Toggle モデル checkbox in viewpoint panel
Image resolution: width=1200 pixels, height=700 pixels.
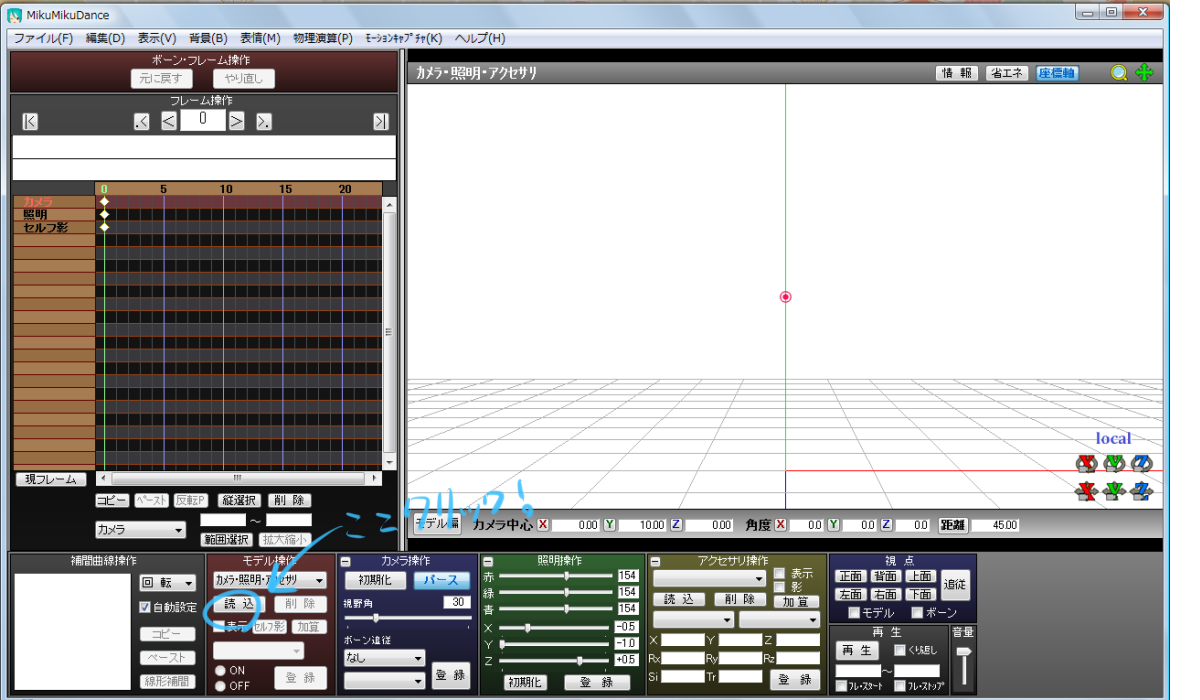click(x=854, y=612)
